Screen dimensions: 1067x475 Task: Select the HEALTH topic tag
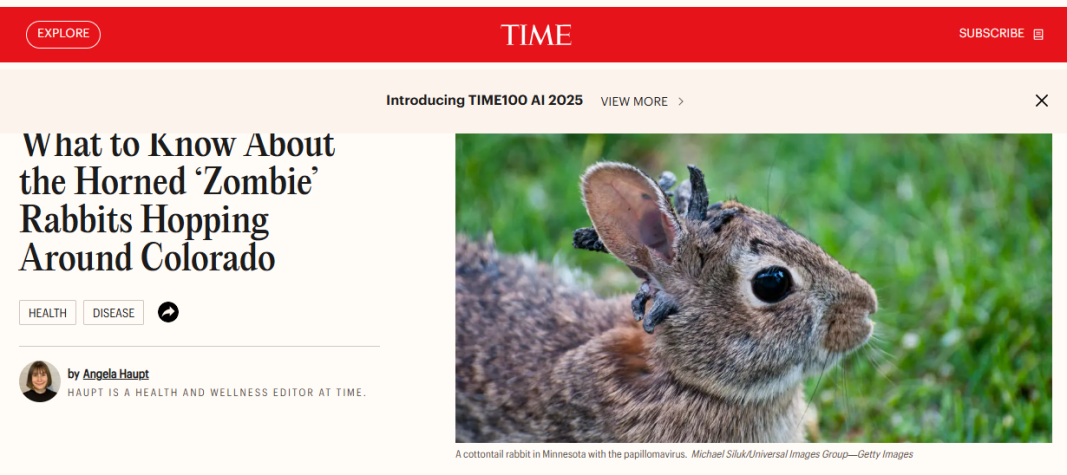[x=48, y=312]
